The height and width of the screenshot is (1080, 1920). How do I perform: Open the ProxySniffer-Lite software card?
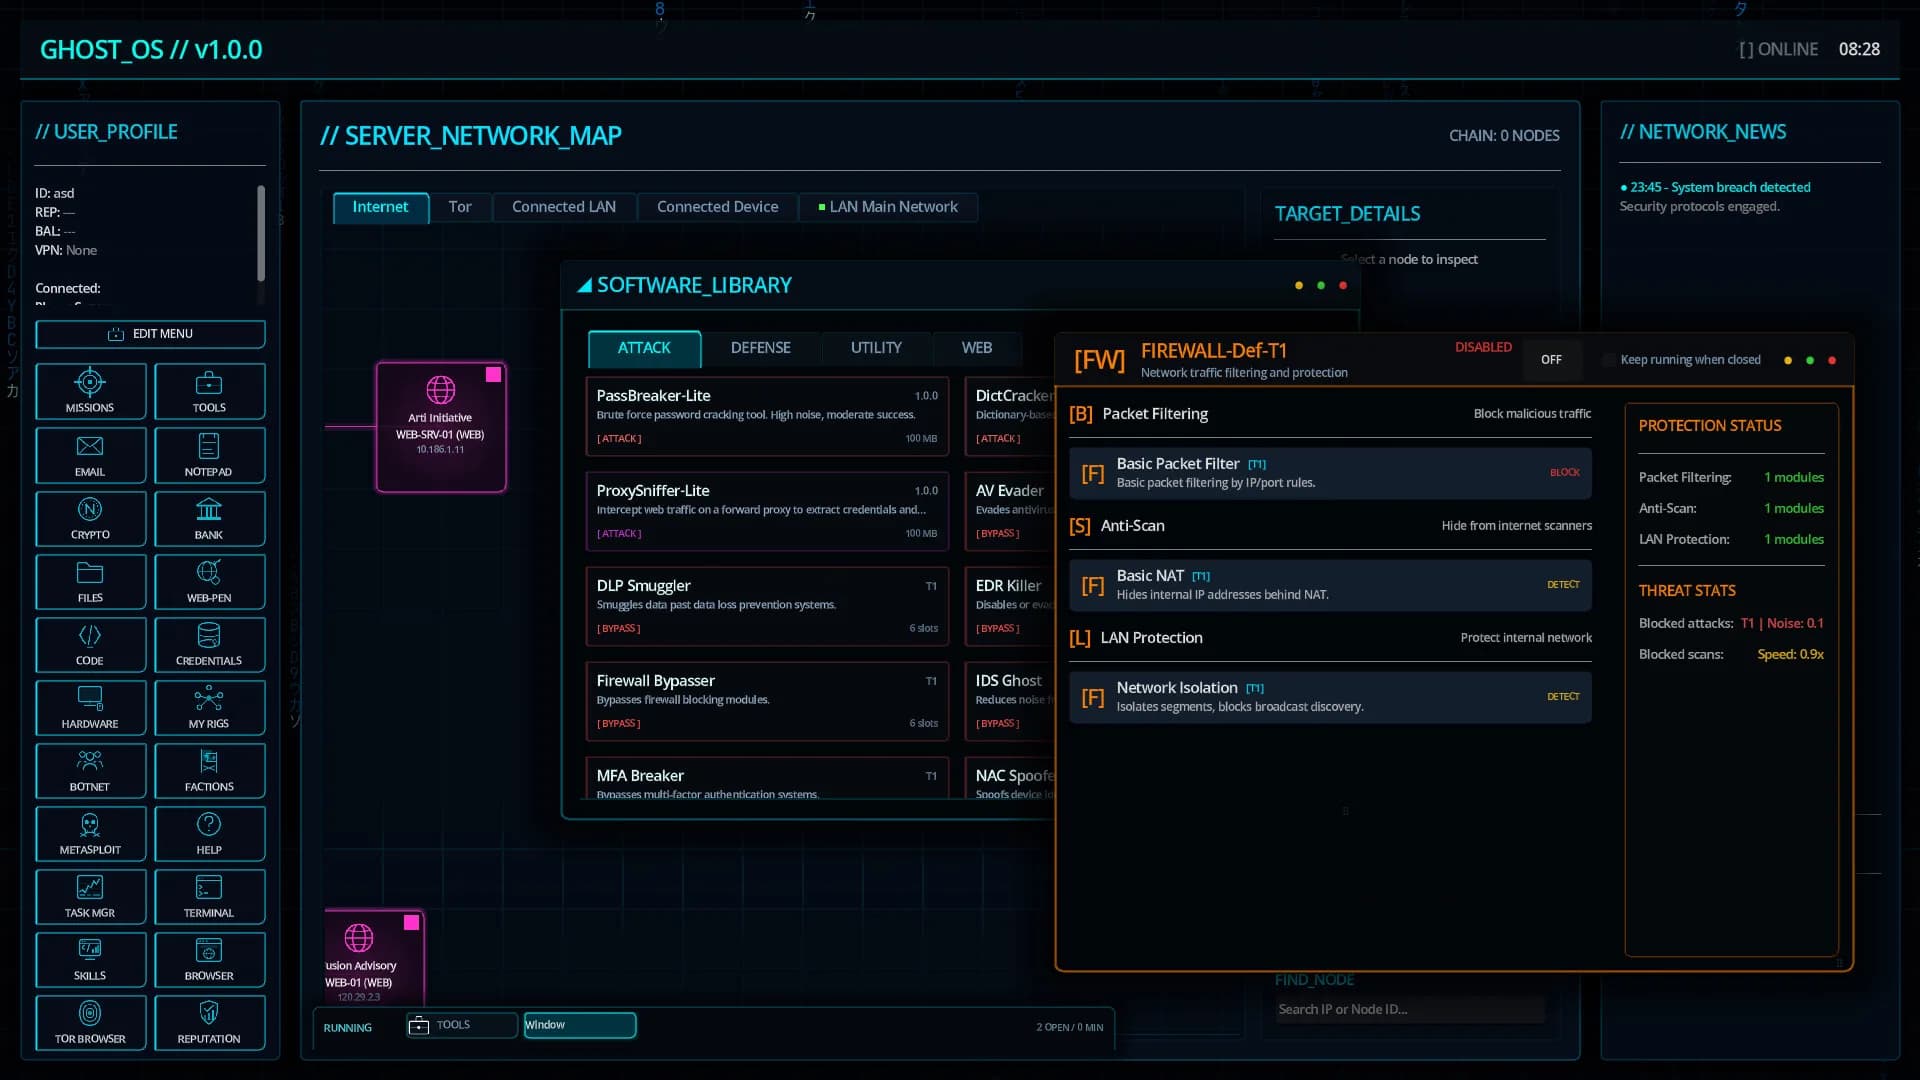[x=767, y=511]
